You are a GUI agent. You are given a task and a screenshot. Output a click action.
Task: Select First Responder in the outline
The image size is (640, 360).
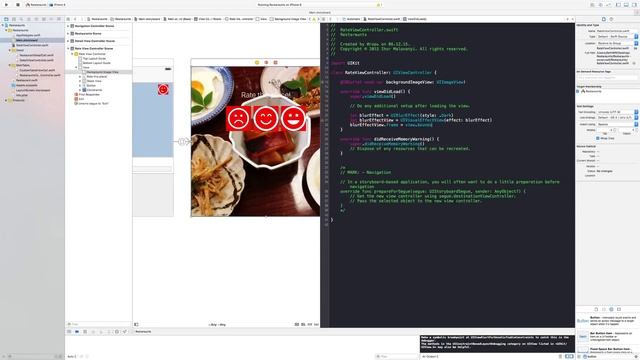[x=89, y=94]
